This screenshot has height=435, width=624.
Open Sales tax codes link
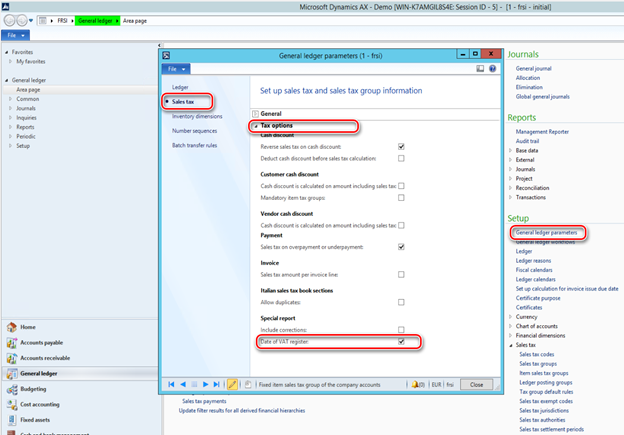click(536, 354)
